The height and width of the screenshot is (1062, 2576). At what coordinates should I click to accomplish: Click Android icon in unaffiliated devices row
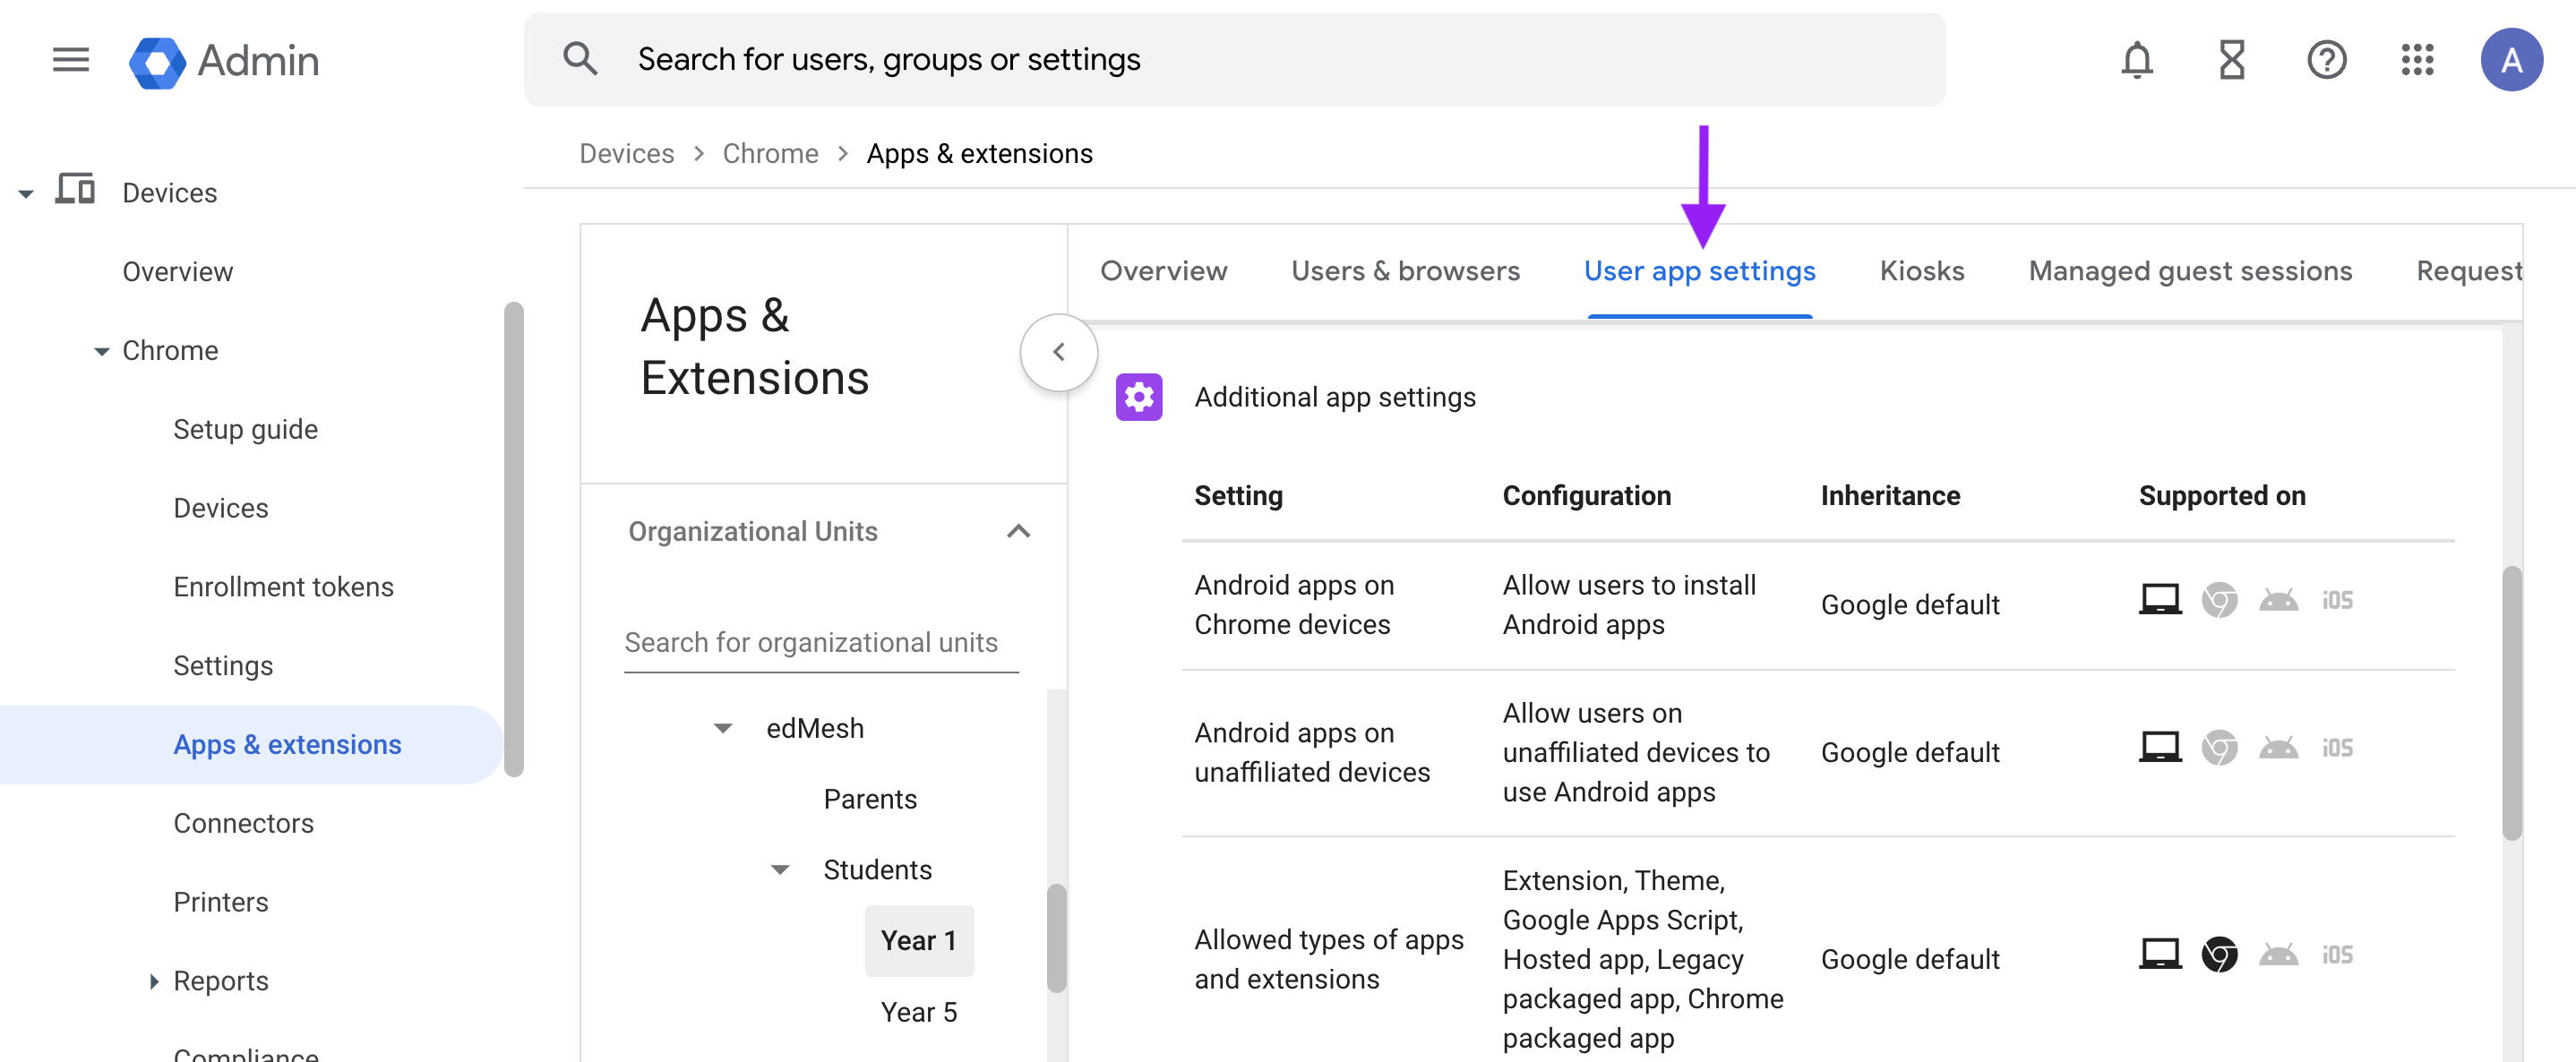pyautogui.click(x=2278, y=747)
